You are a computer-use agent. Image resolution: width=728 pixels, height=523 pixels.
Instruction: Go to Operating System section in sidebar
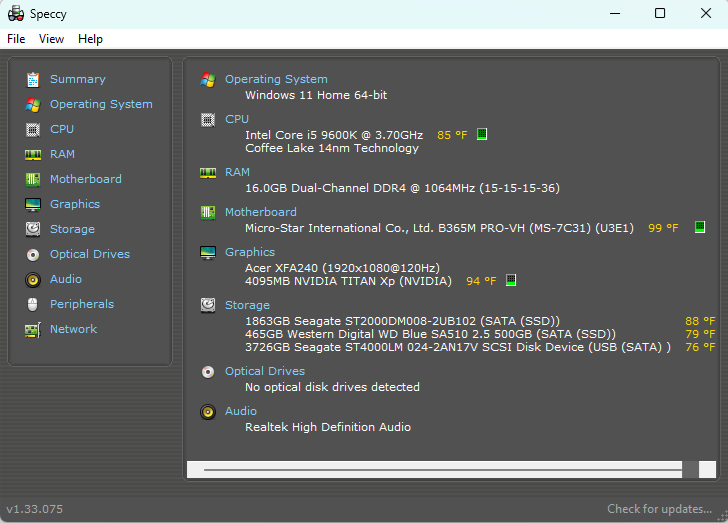pyautogui.click(x=101, y=105)
